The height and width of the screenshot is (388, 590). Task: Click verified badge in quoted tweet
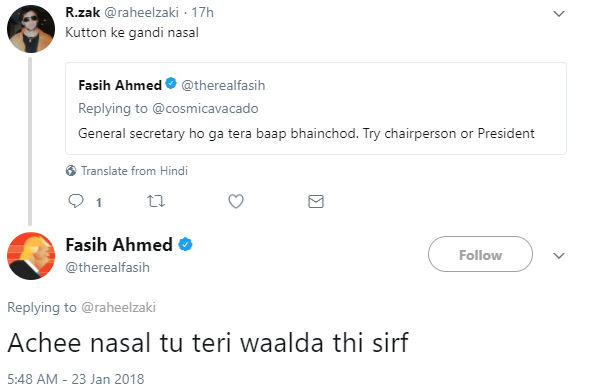(x=171, y=84)
